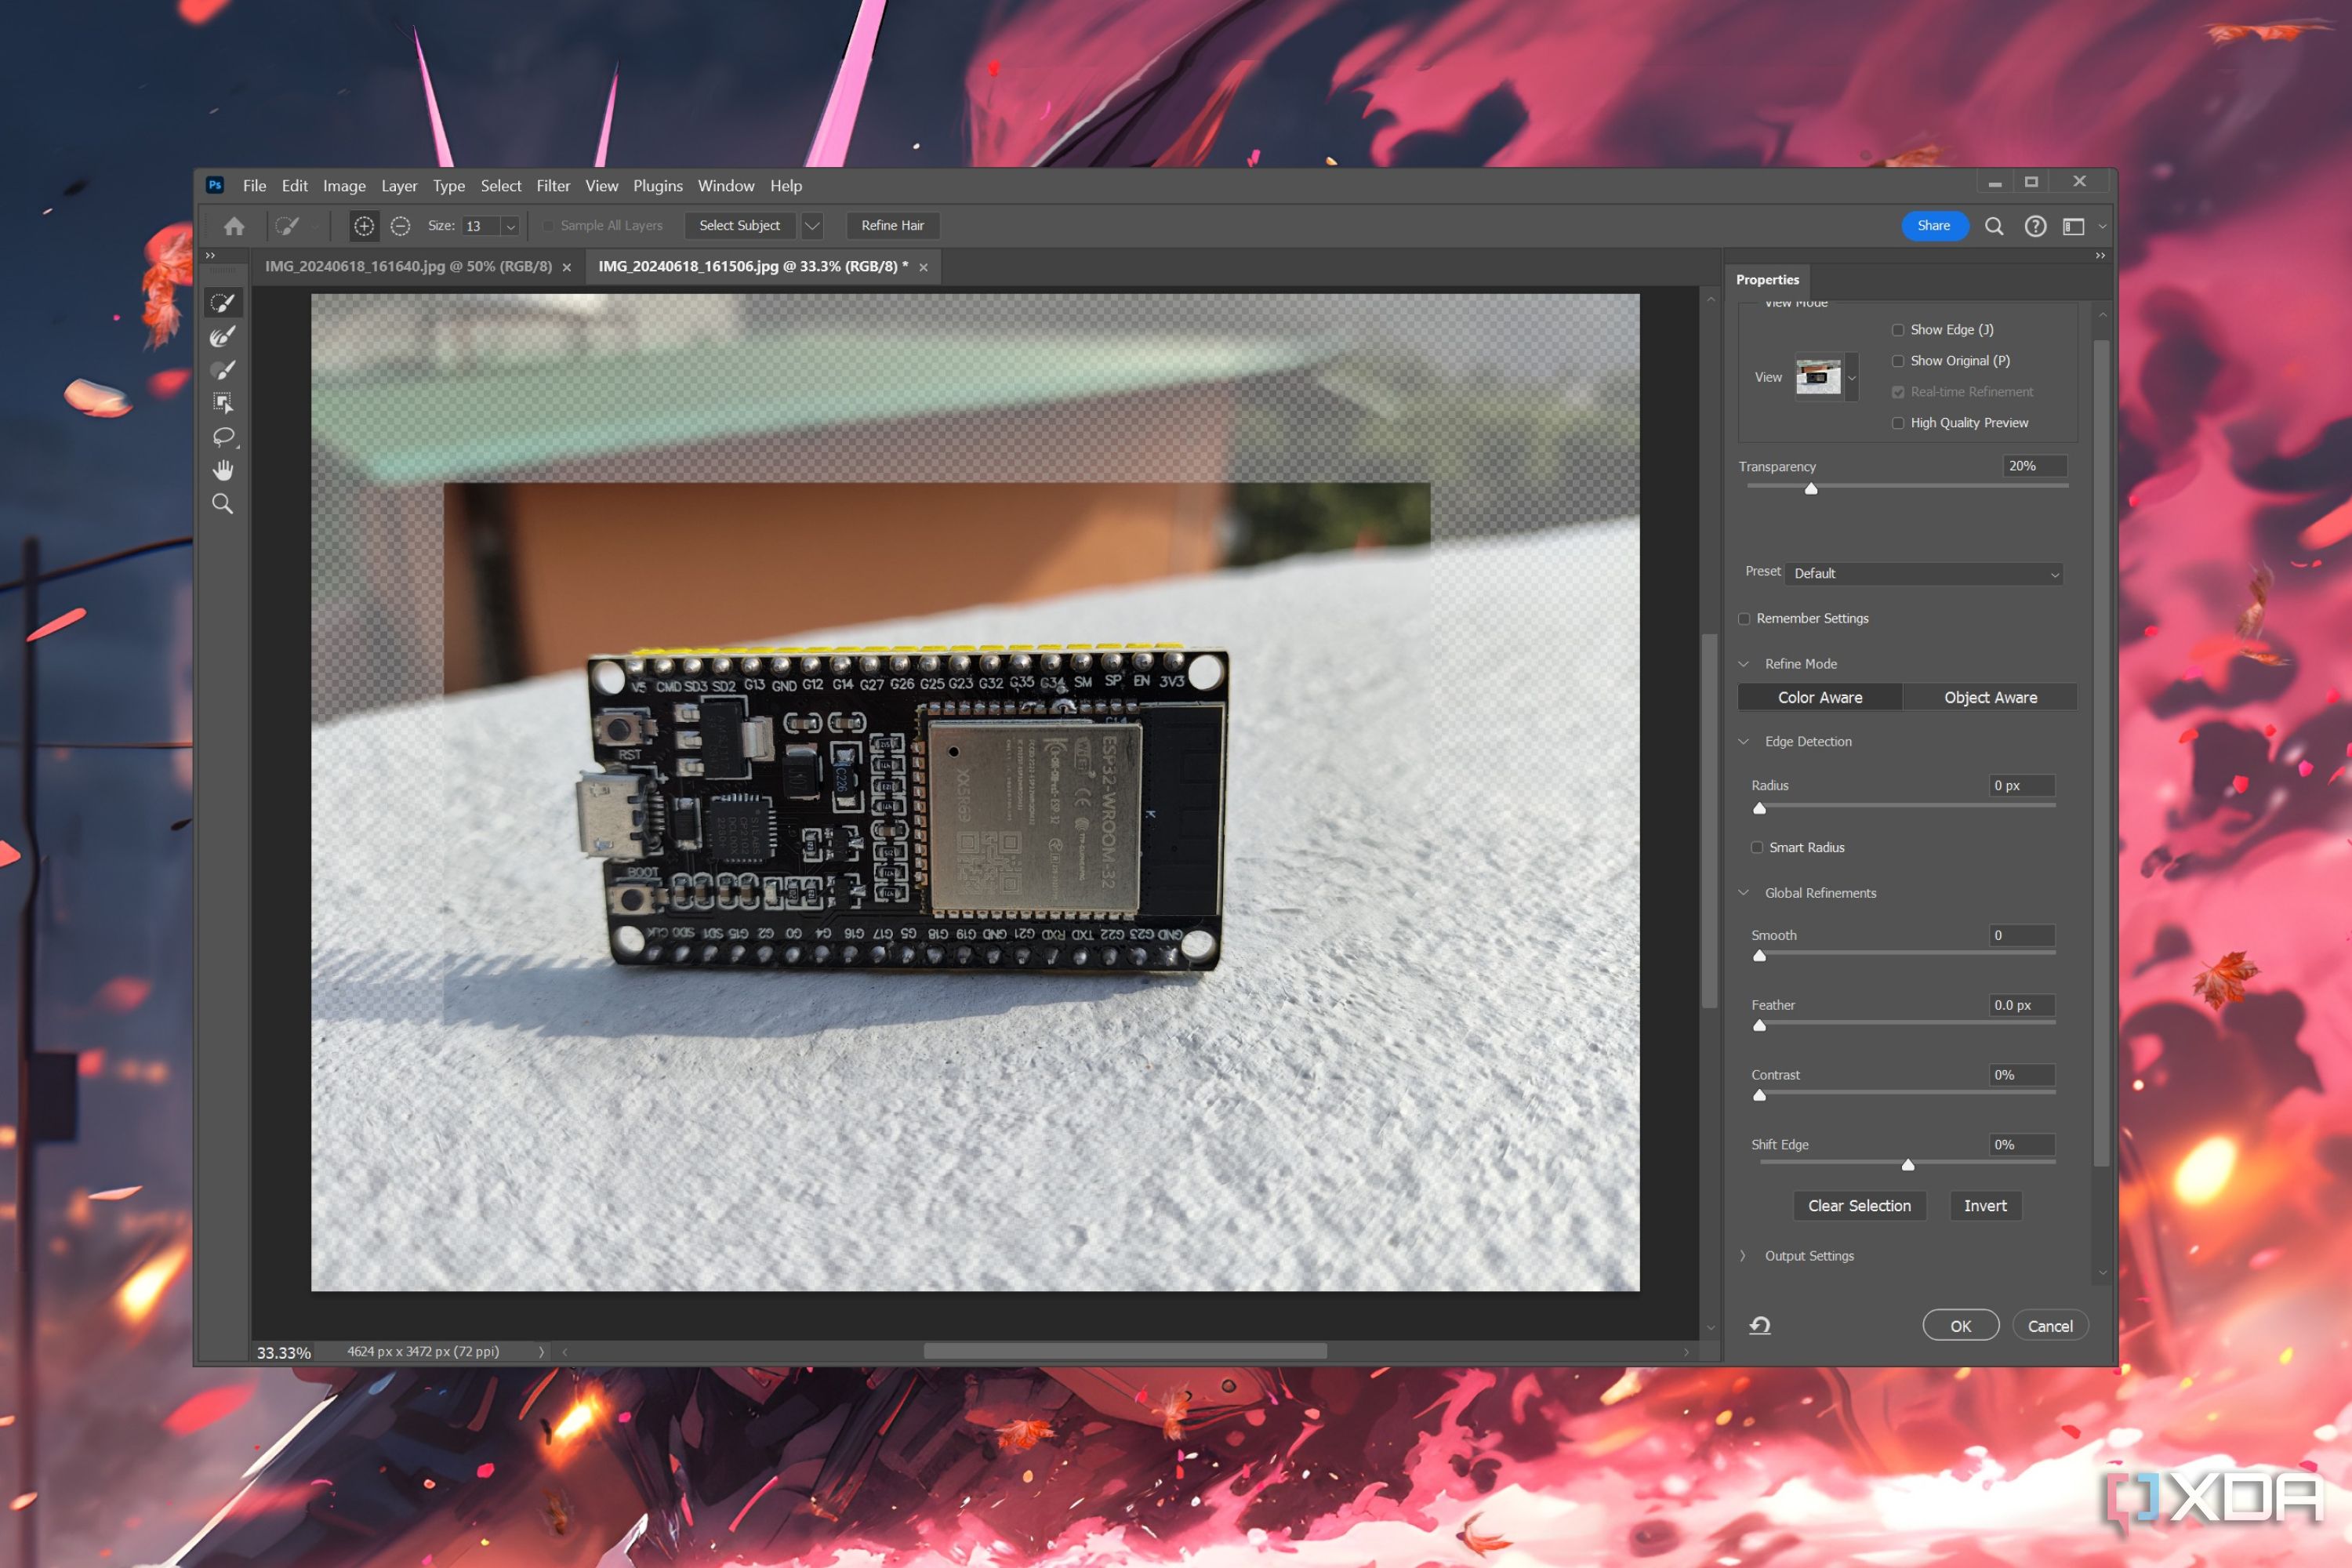The image size is (2352, 1568).
Task: Select the Object Selection tool
Action: [223, 403]
